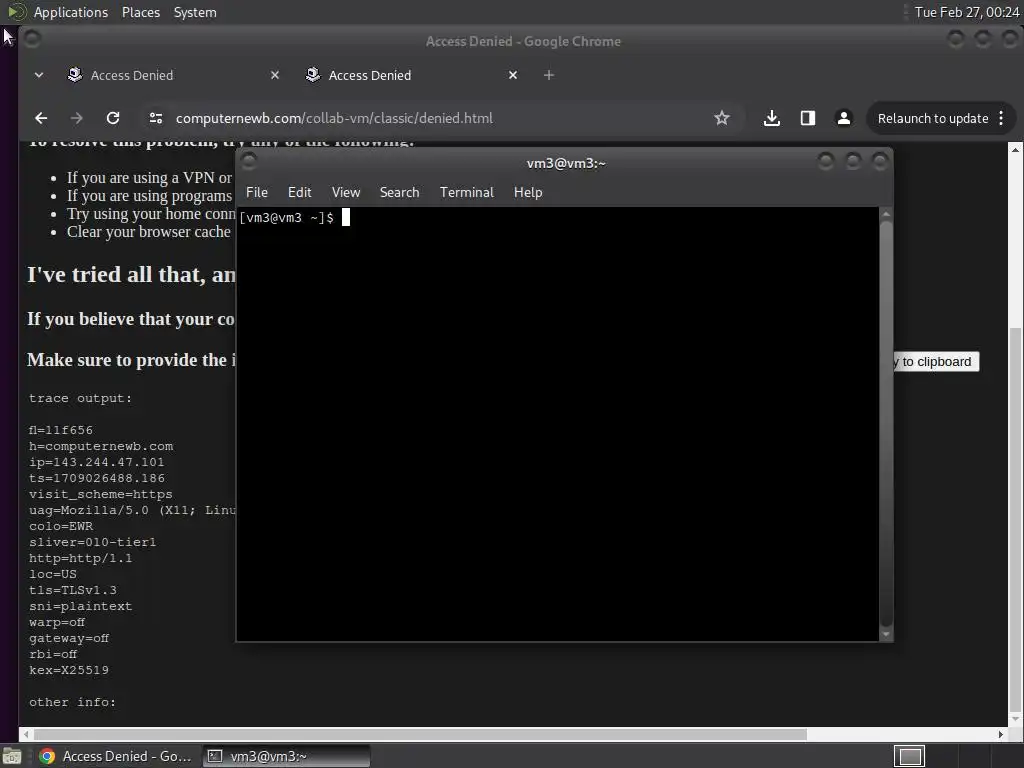Open the Places menu
Screen dimensions: 1024x768
[140, 12]
